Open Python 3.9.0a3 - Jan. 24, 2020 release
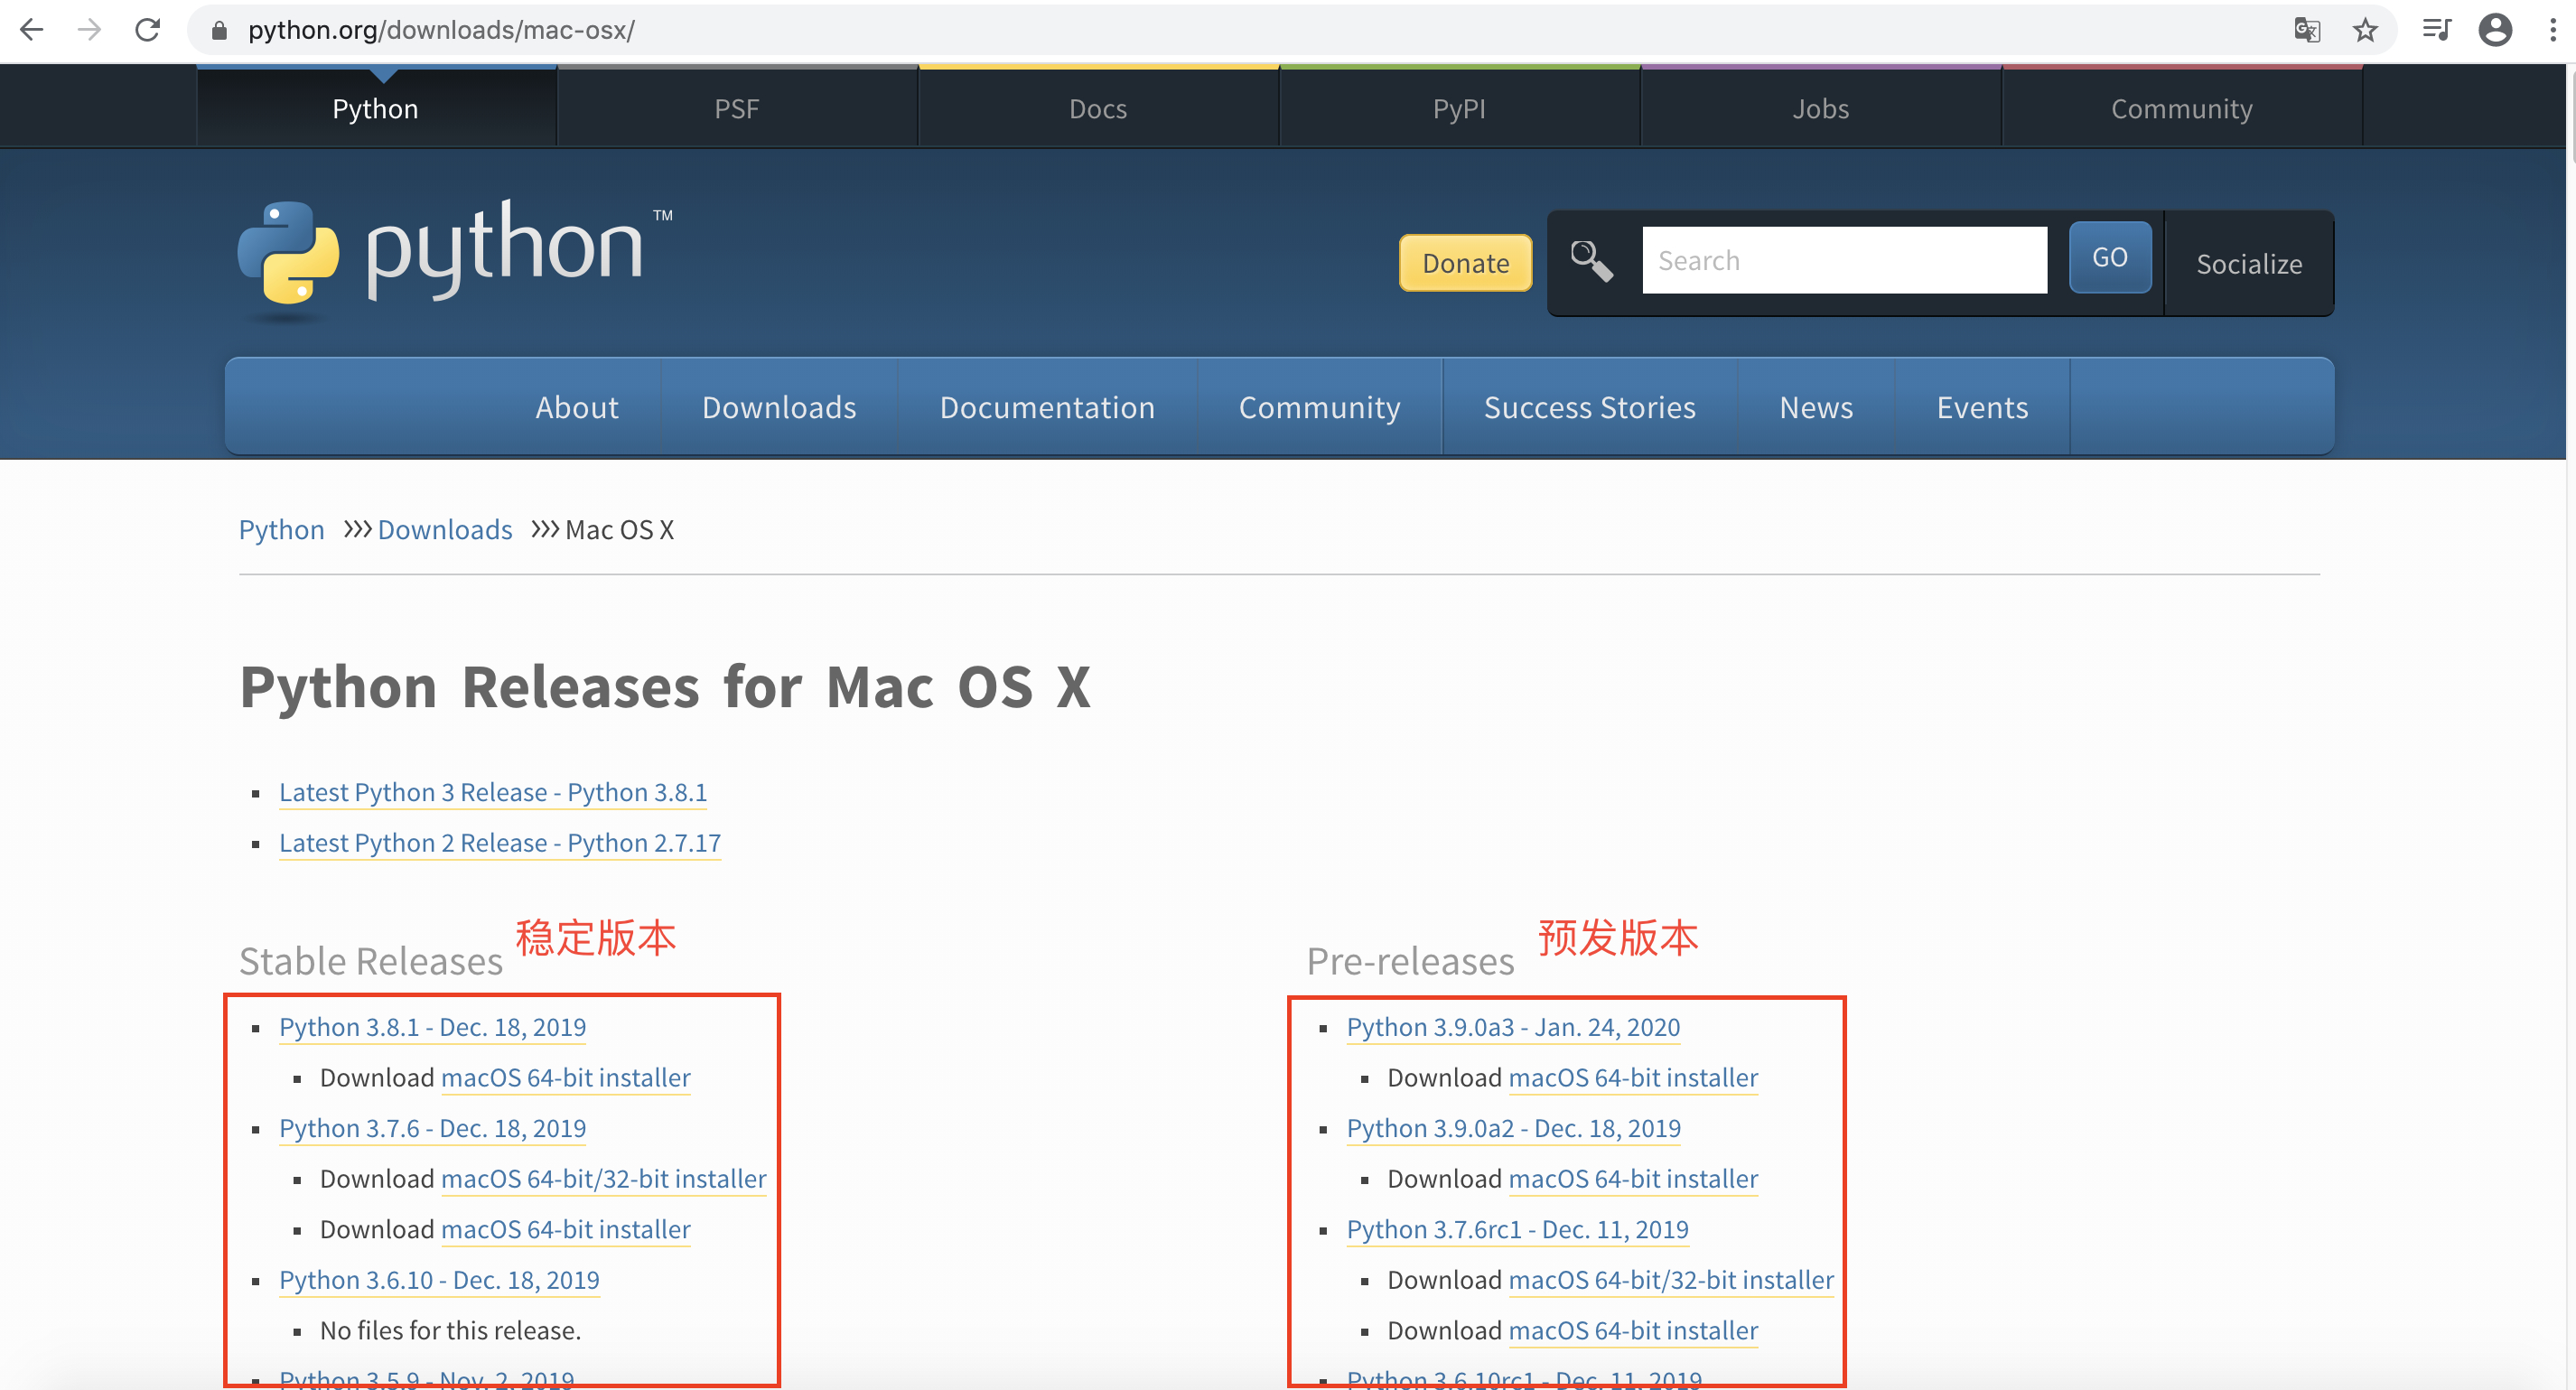 [x=1514, y=1027]
